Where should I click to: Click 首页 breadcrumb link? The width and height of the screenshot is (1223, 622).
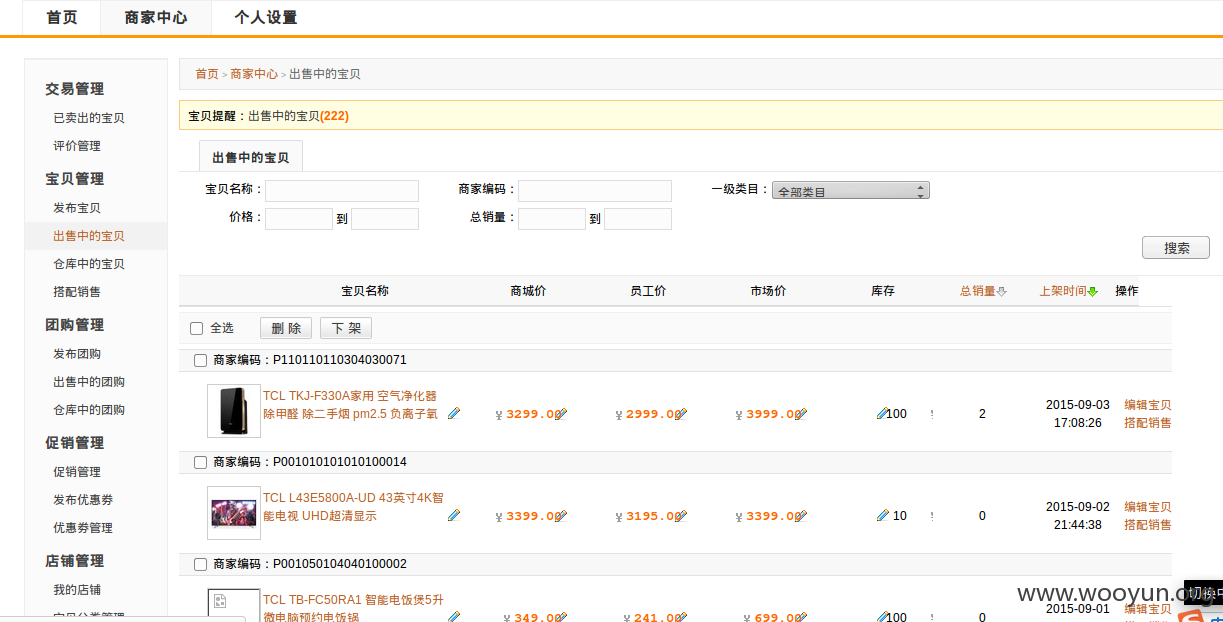(207, 74)
